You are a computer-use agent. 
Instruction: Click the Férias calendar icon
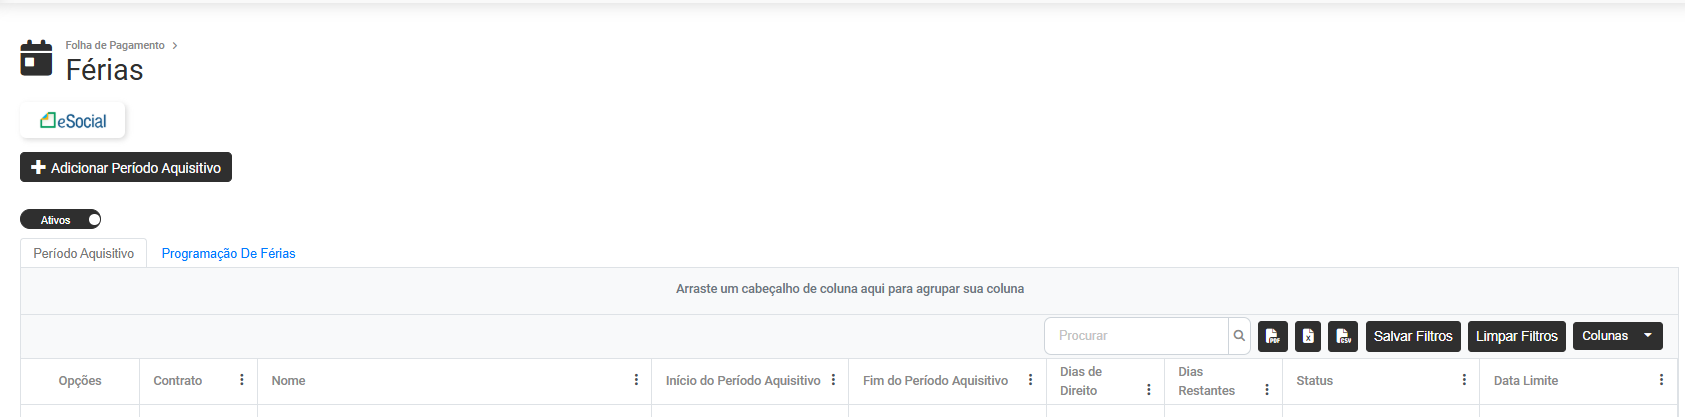pyautogui.click(x=37, y=58)
